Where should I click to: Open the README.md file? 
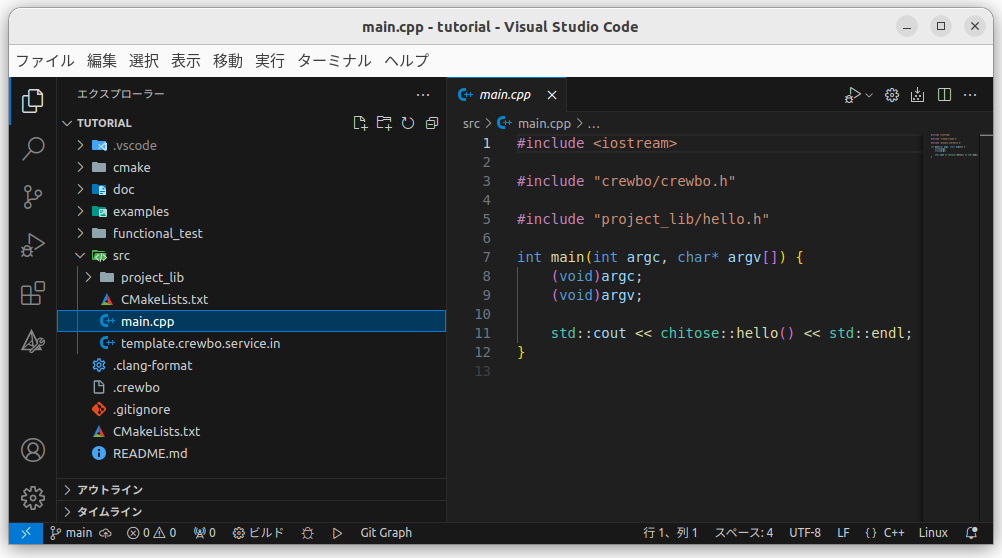[251, 454]
